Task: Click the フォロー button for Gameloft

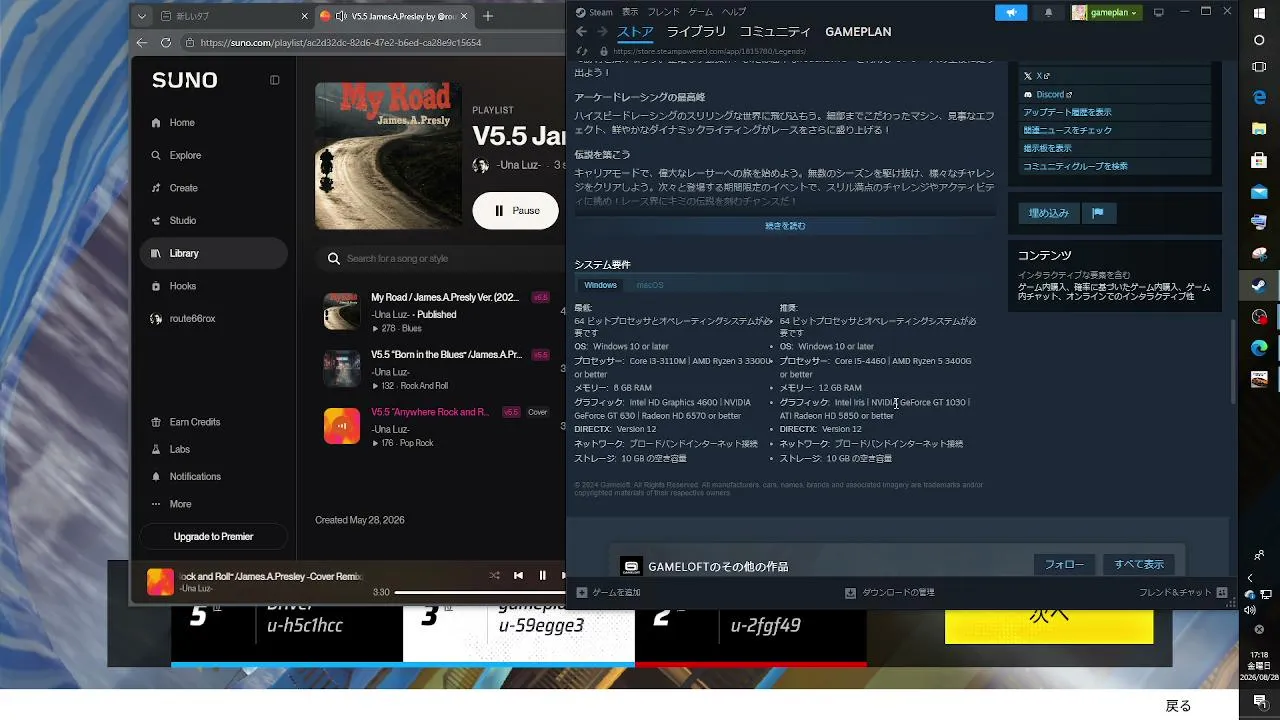Action: [1064, 565]
